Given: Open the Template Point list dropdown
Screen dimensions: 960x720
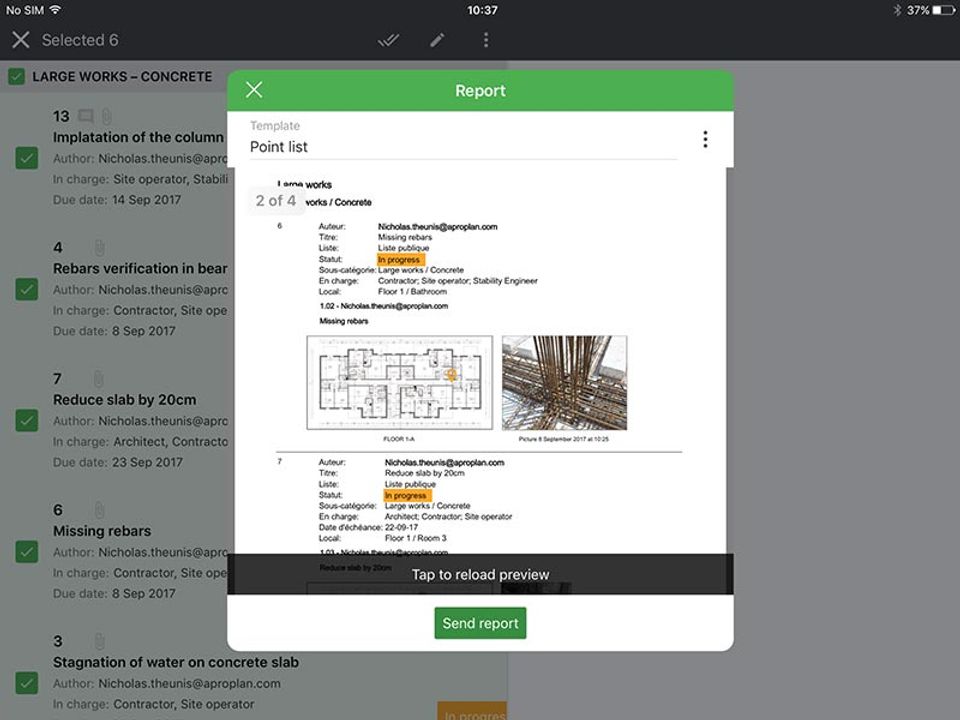Looking at the screenshot, I should click(463, 147).
